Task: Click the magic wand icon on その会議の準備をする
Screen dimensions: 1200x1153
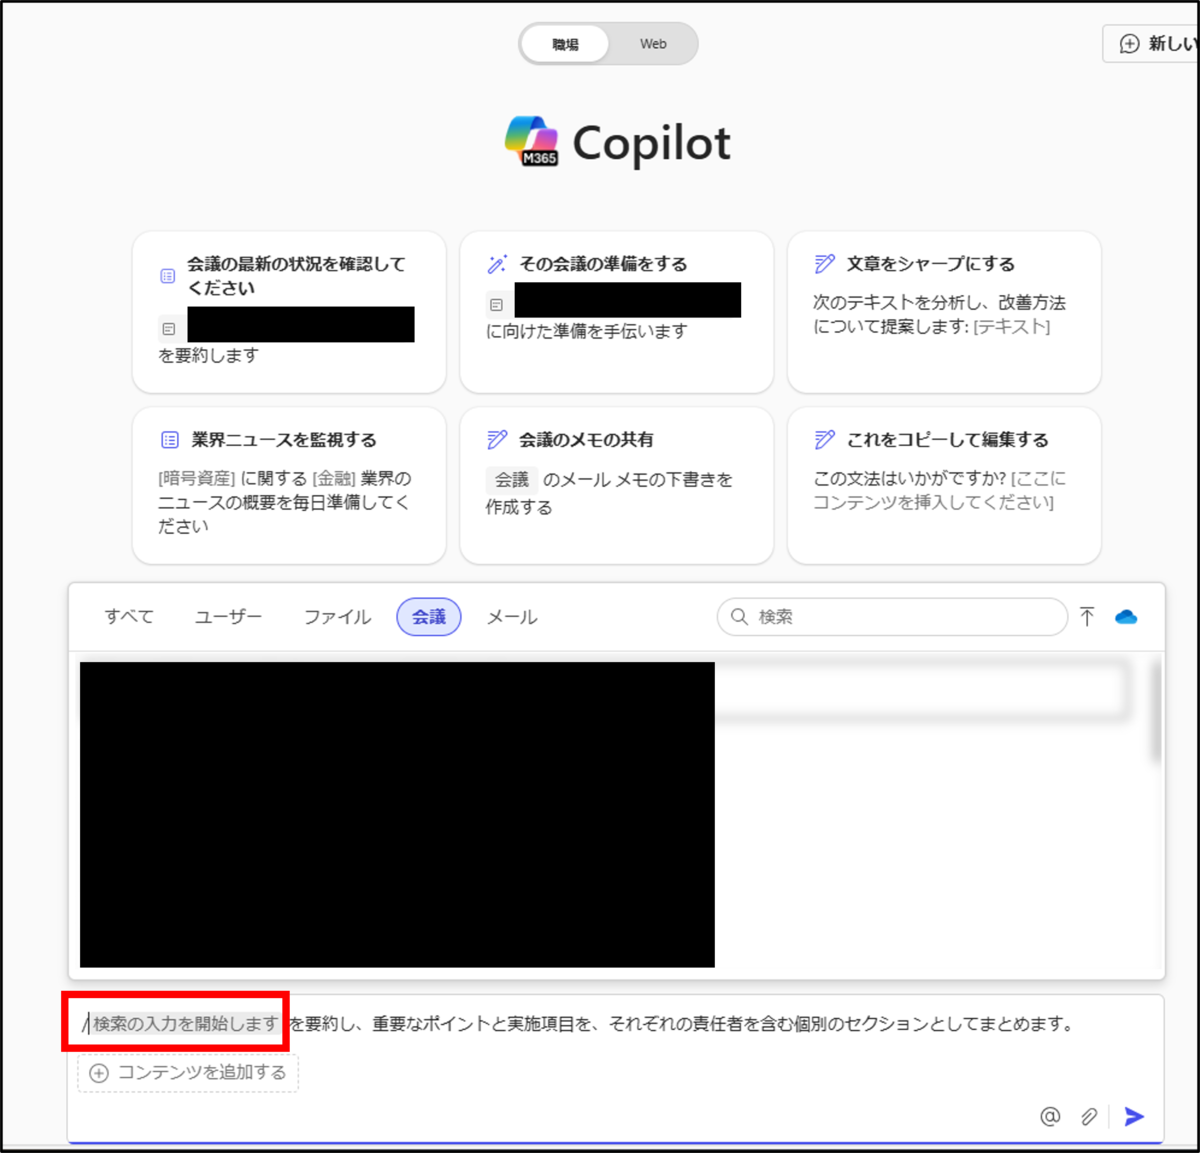Action: coord(497,264)
